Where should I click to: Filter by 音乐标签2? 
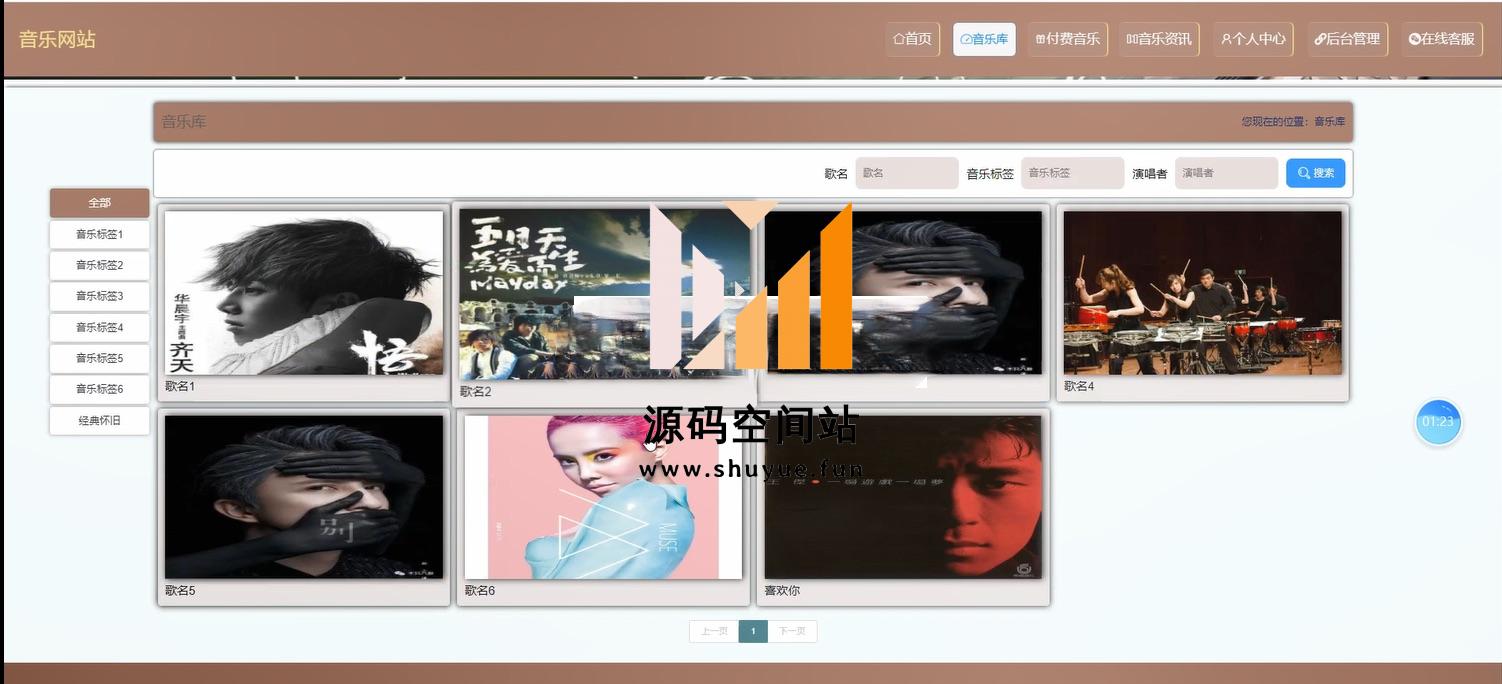(99, 266)
